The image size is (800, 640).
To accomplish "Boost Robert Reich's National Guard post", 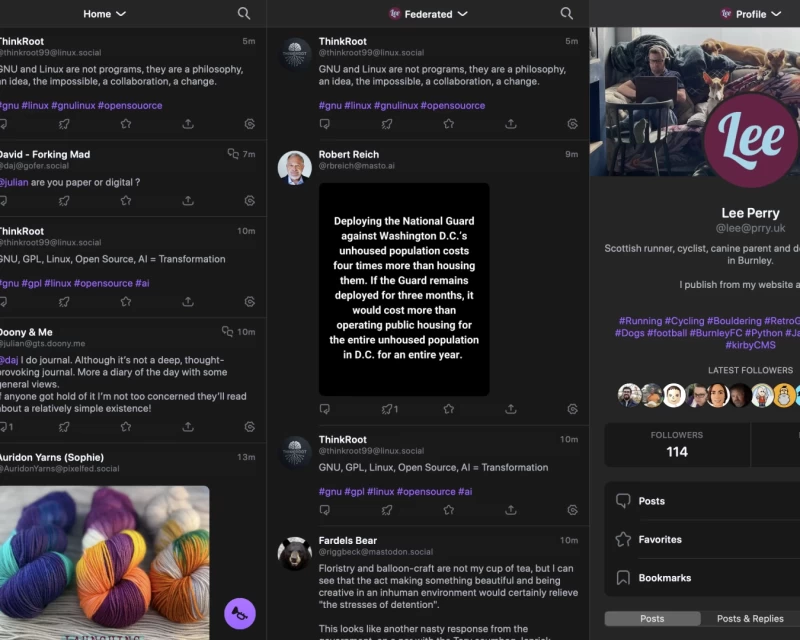I will [x=385, y=409].
